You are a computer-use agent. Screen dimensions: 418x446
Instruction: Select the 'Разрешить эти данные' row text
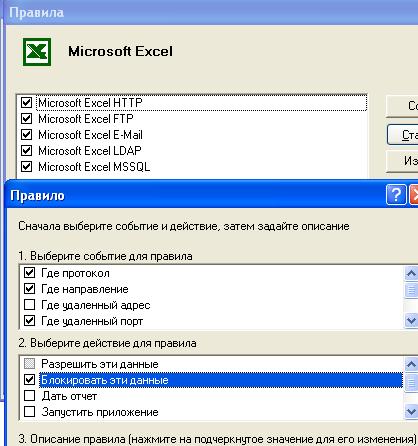pos(100,364)
